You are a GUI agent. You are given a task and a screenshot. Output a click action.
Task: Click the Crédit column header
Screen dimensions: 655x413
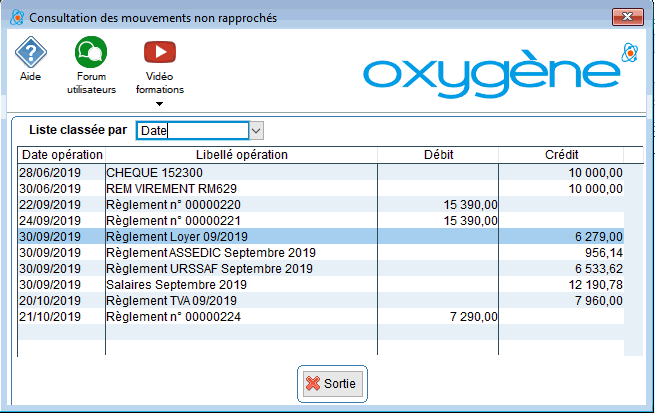pos(562,155)
